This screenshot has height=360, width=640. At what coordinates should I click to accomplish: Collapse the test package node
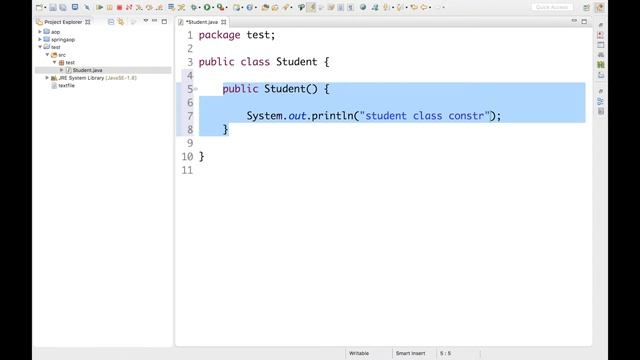click(x=55, y=62)
